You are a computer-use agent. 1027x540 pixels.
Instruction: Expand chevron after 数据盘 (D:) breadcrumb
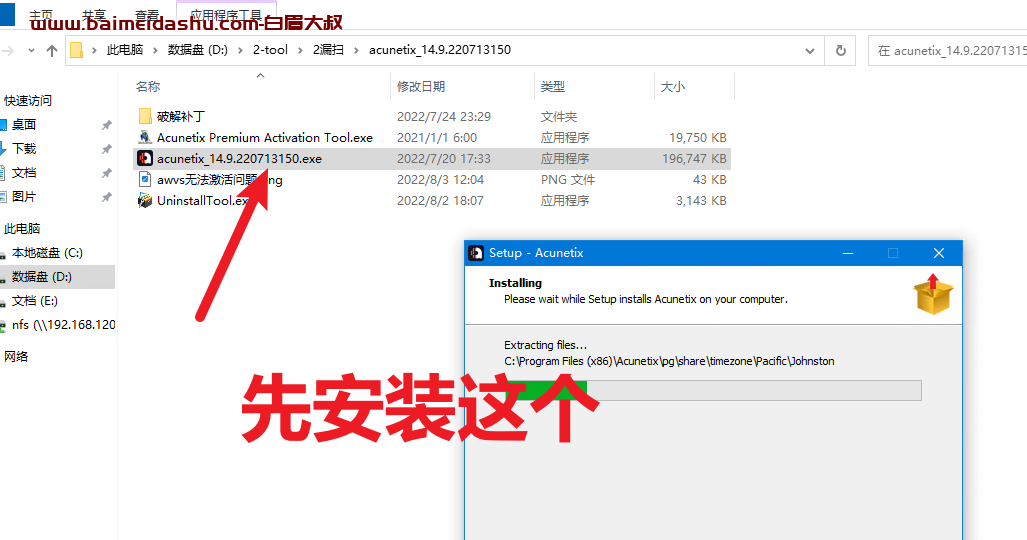[240, 50]
